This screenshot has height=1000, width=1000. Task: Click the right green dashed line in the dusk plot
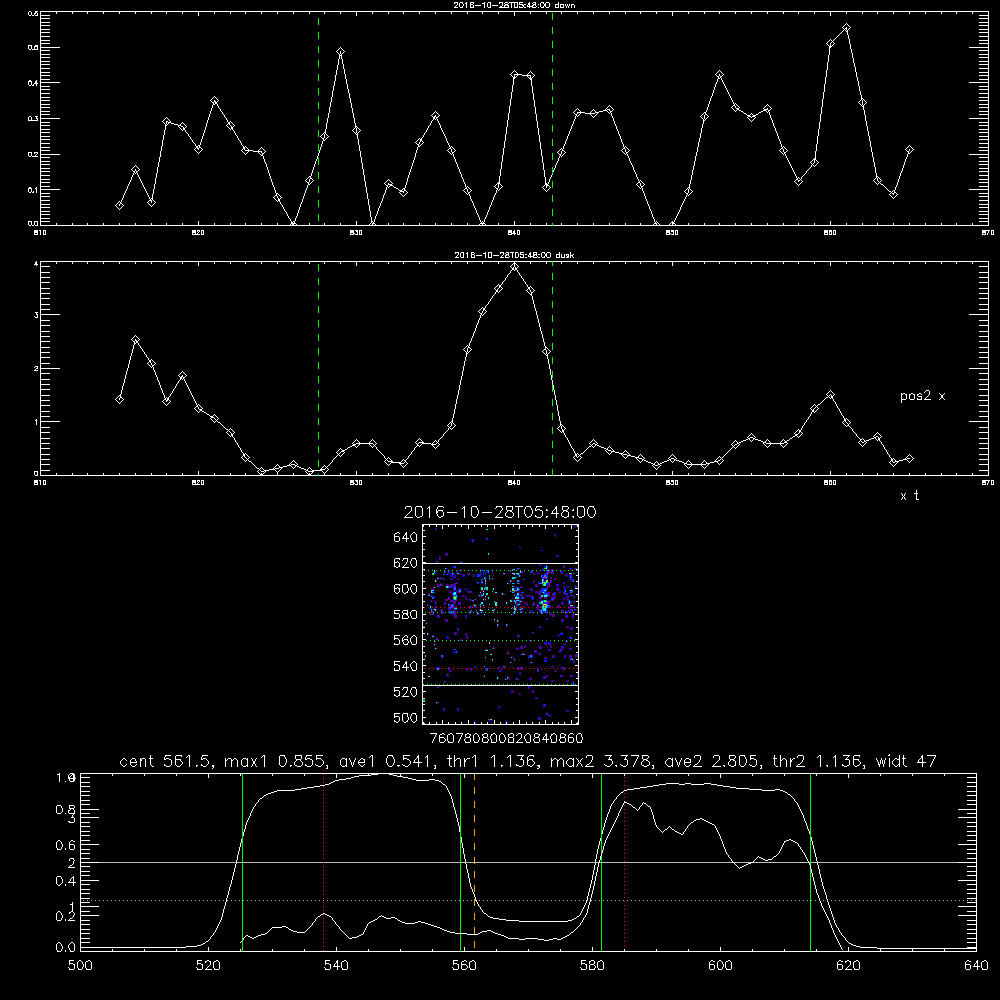pos(552,369)
